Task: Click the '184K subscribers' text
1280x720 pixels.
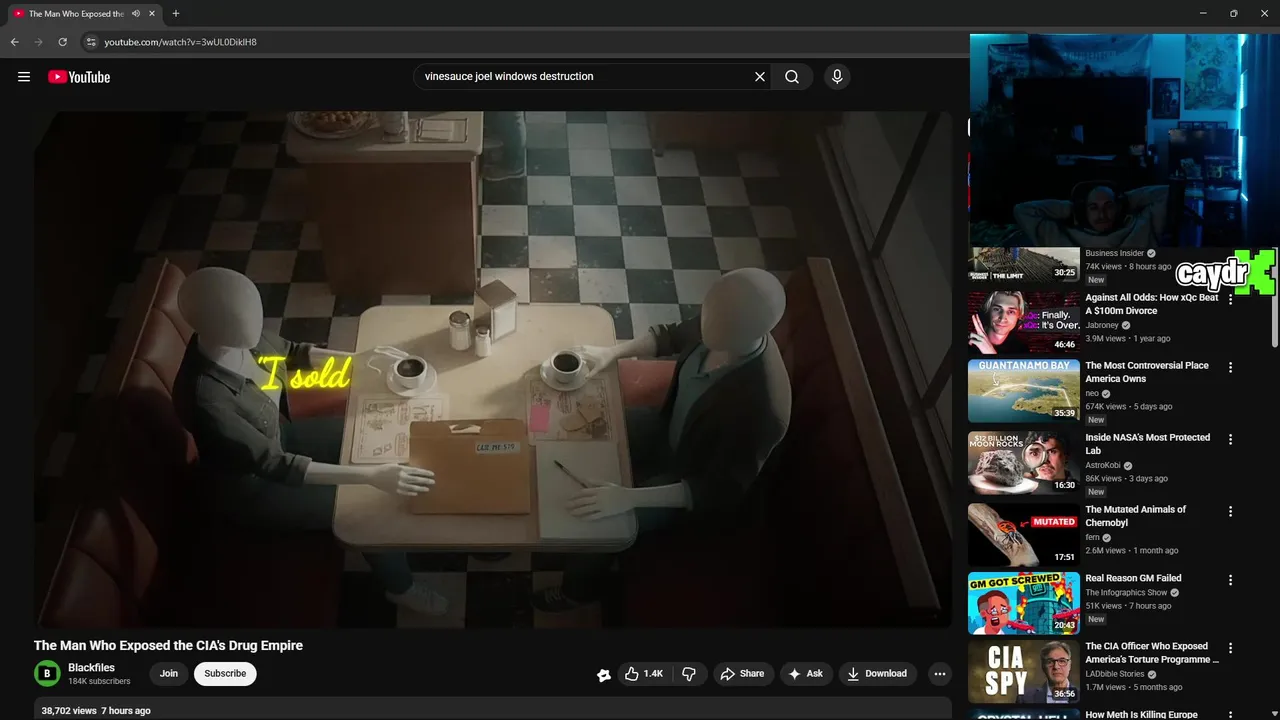Action: click(x=99, y=681)
